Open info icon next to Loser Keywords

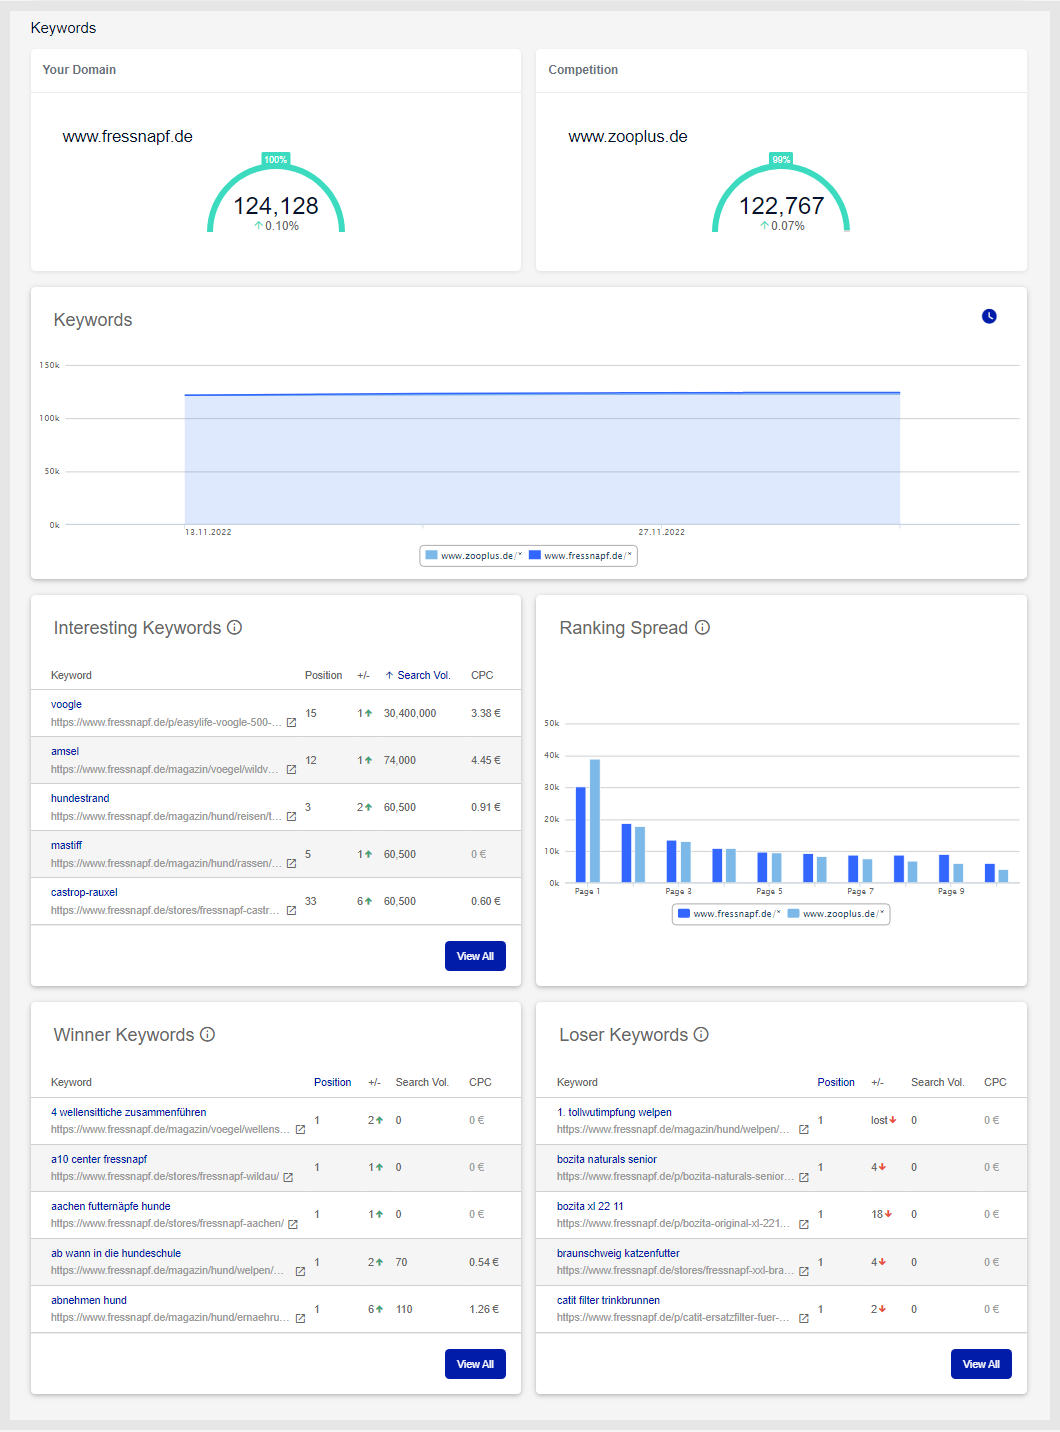point(701,1034)
